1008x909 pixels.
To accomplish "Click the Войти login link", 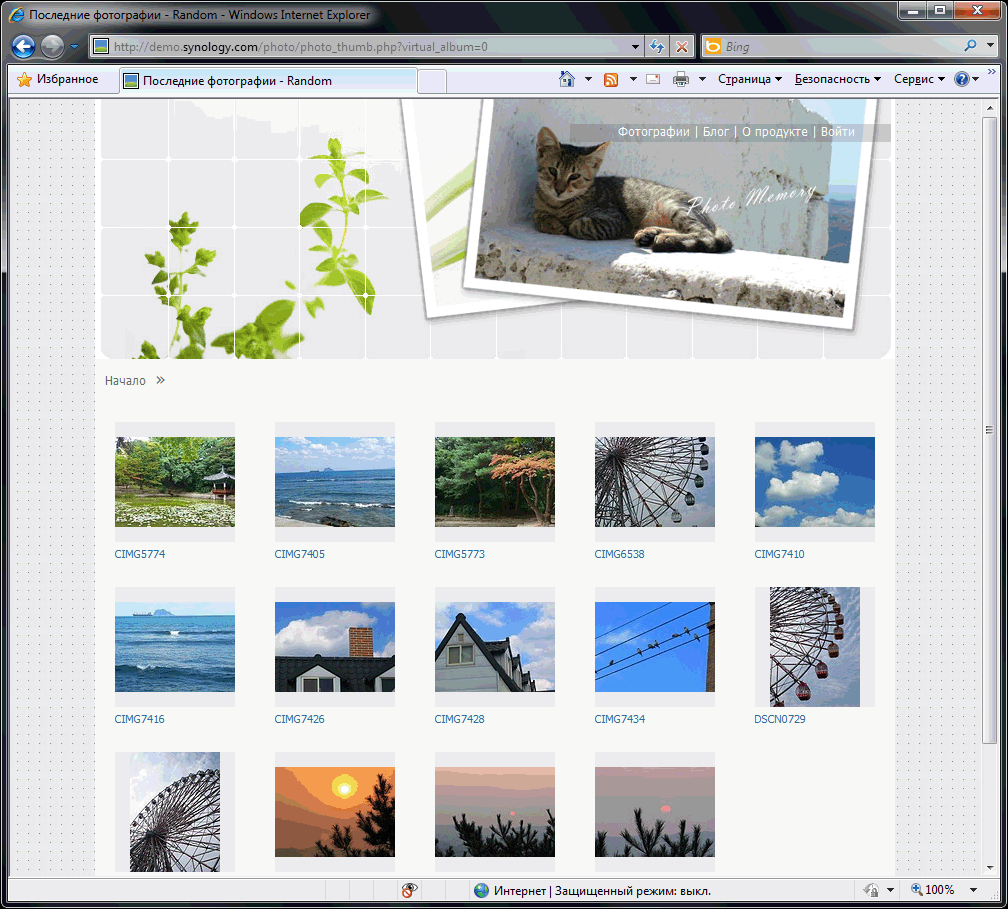I will click(x=837, y=132).
